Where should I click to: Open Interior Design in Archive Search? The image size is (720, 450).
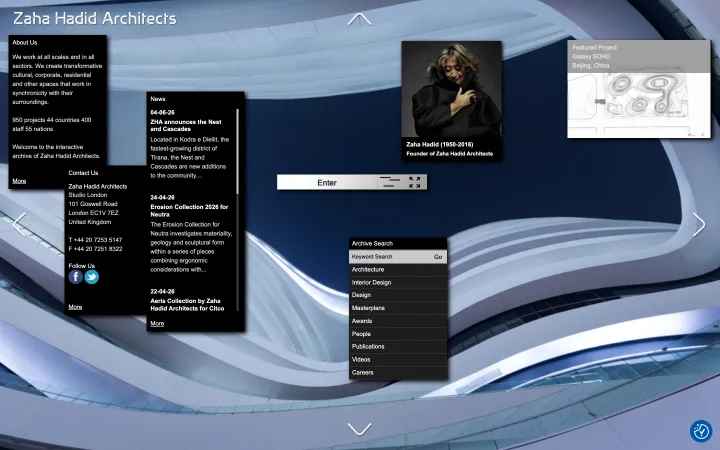(x=398, y=282)
